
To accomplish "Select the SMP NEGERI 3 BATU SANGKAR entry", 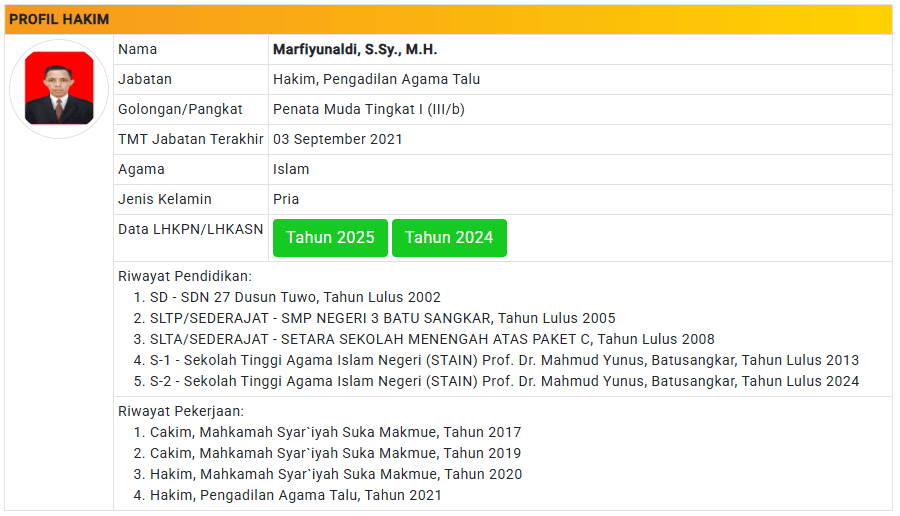I will tap(382, 318).
